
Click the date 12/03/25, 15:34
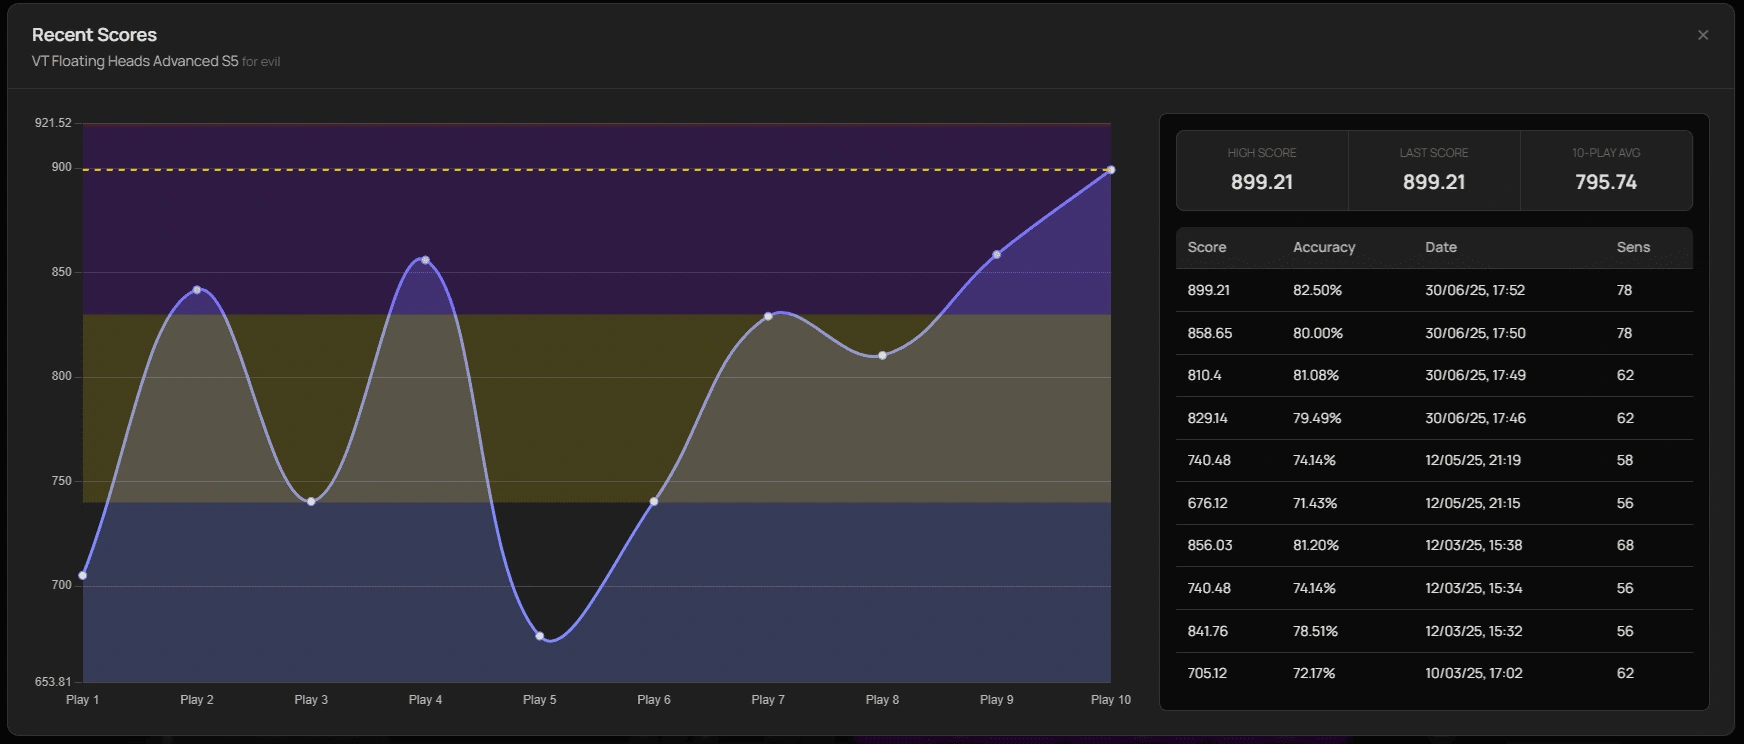[x=1474, y=588]
